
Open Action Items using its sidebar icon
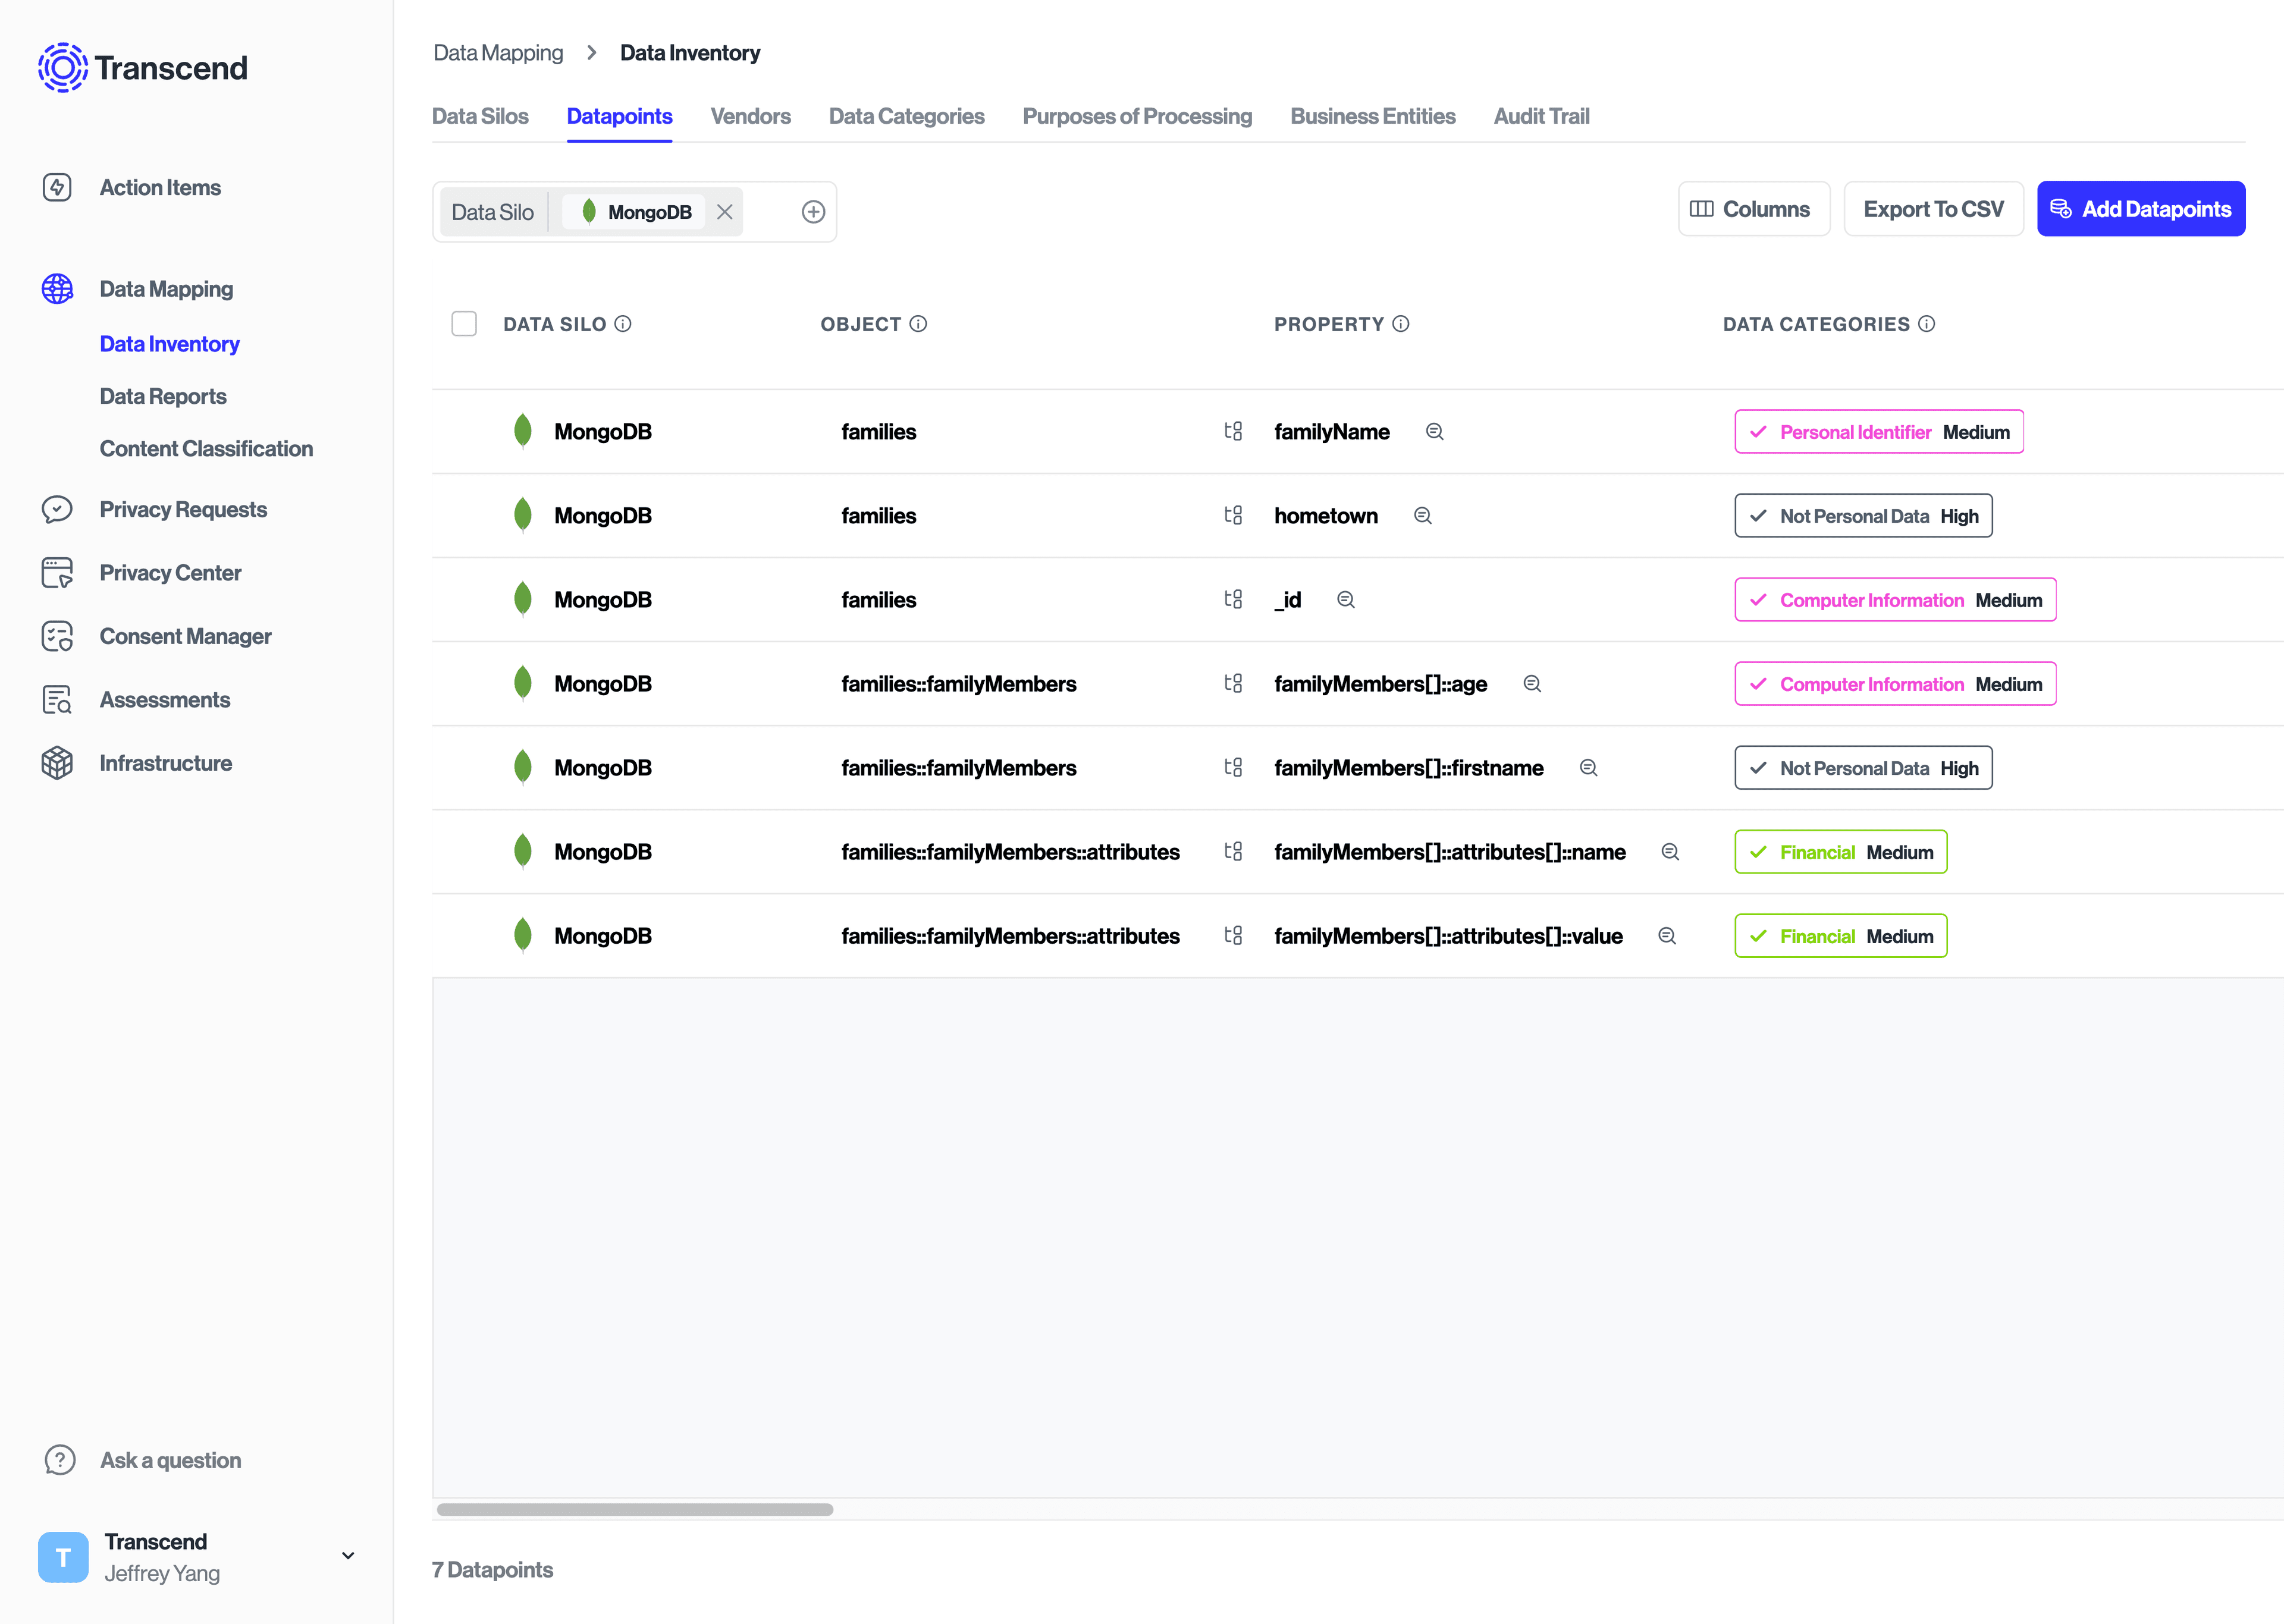click(x=57, y=187)
